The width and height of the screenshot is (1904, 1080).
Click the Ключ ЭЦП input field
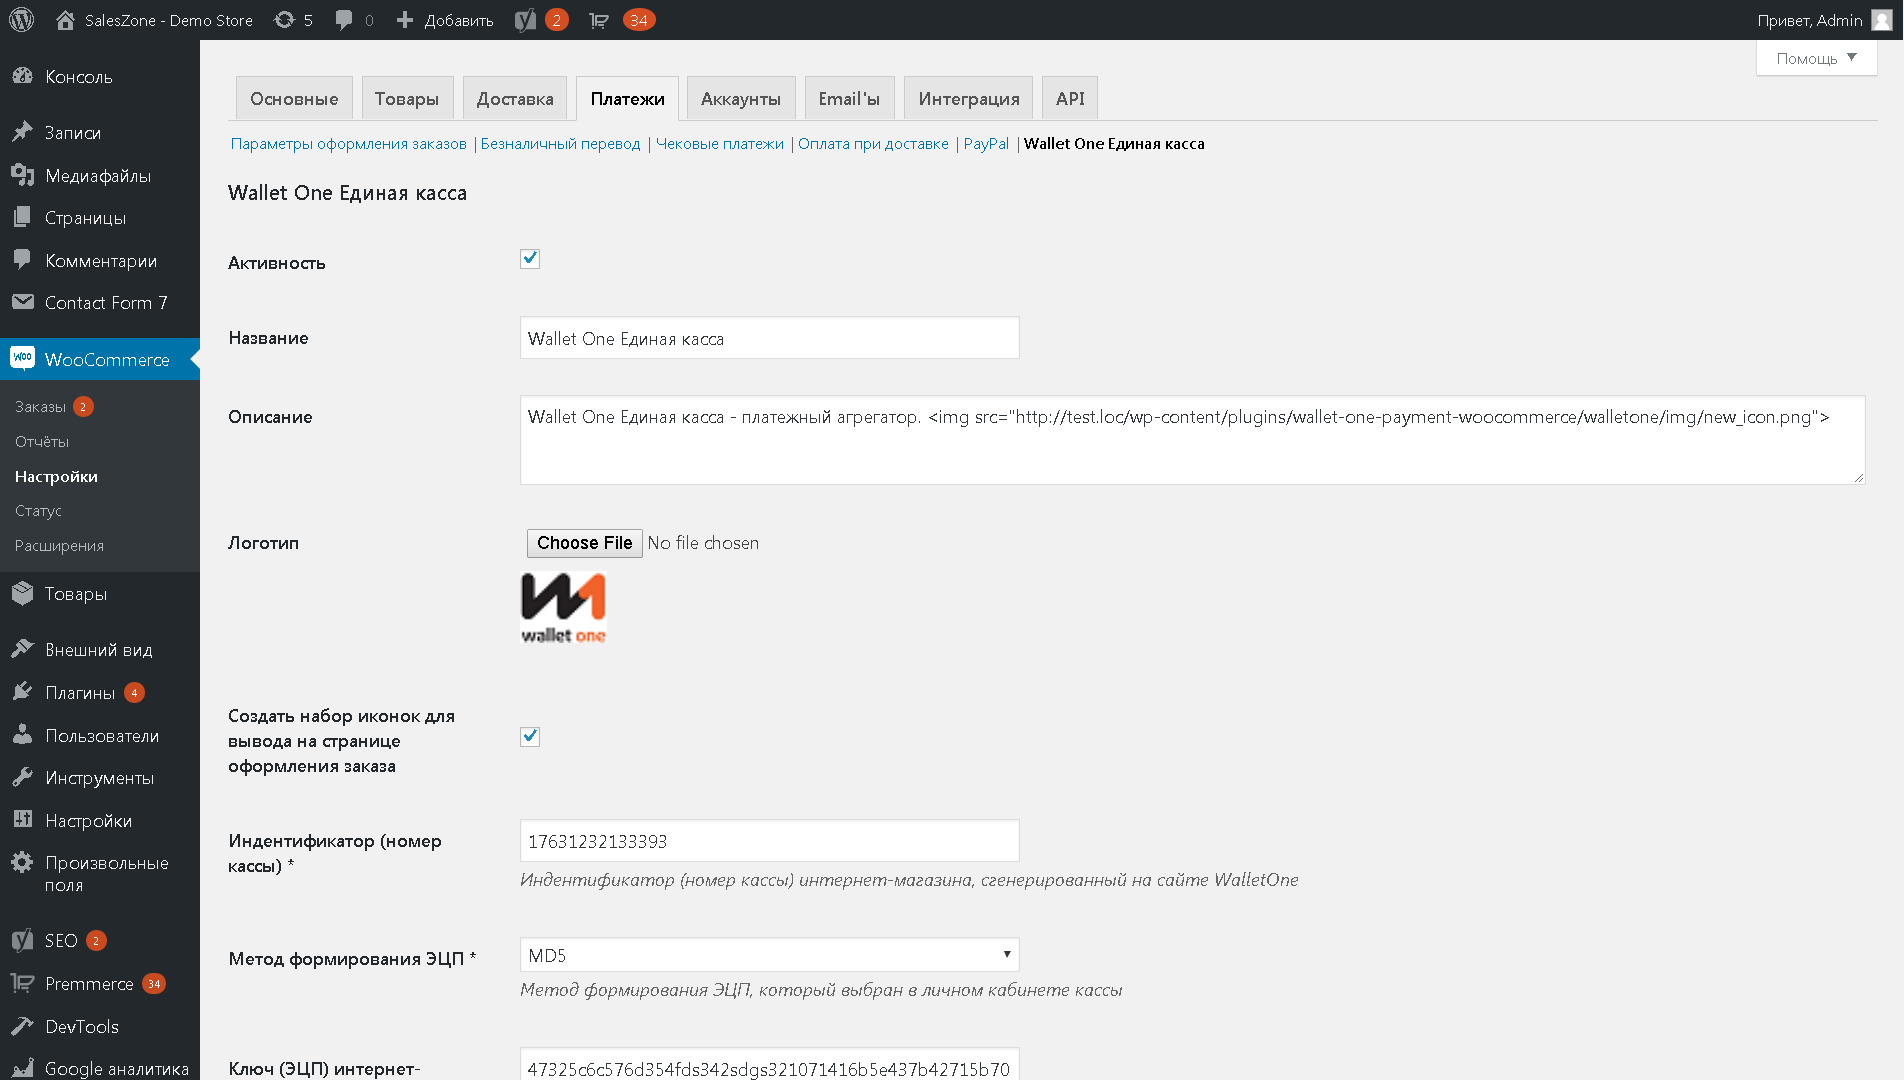tap(769, 1064)
